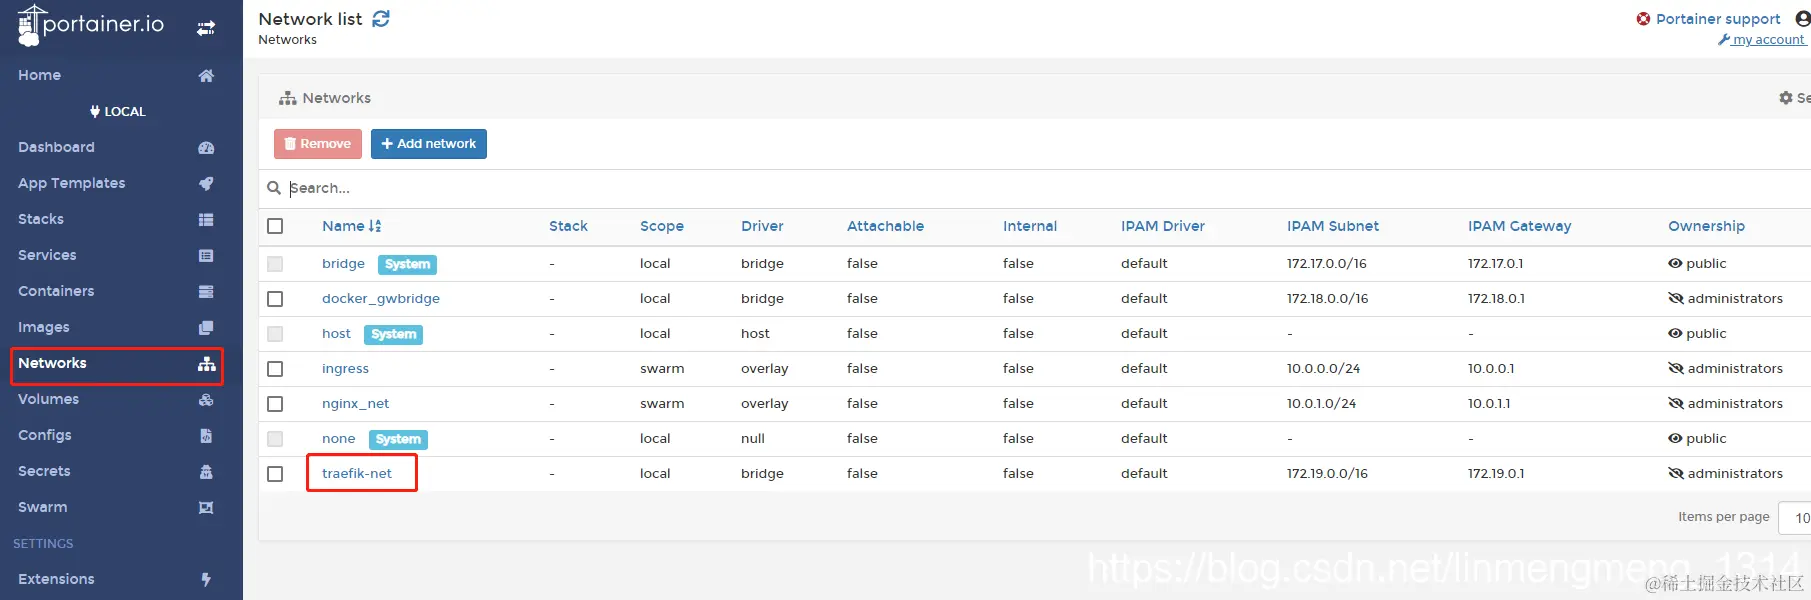This screenshot has height=600, width=1811.
Task: Sort by the Stack column header
Action: [x=568, y=226]
